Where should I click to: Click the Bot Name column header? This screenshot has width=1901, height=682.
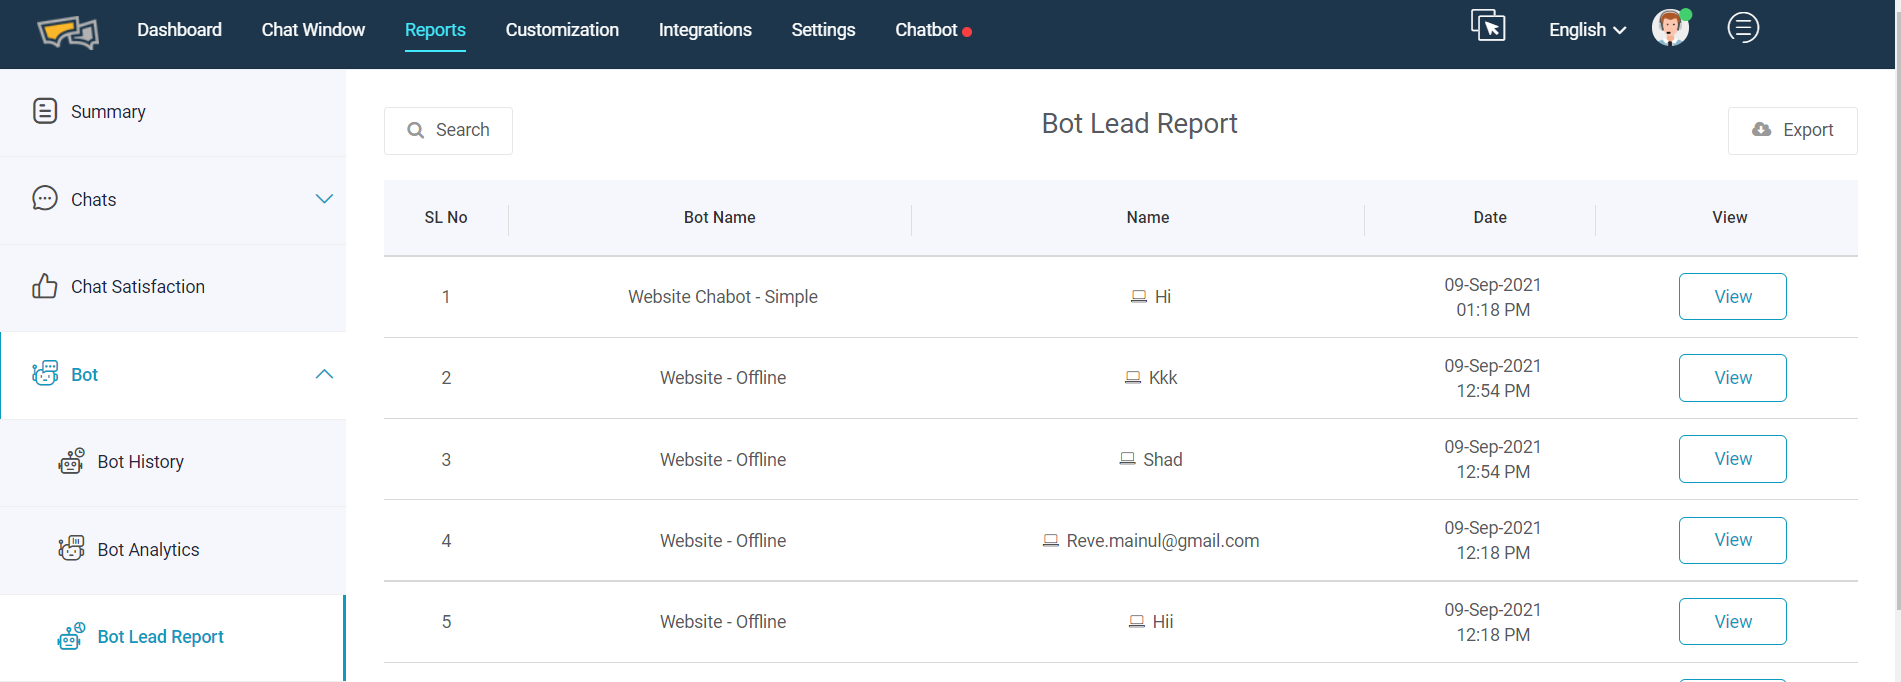coord(720,218)
